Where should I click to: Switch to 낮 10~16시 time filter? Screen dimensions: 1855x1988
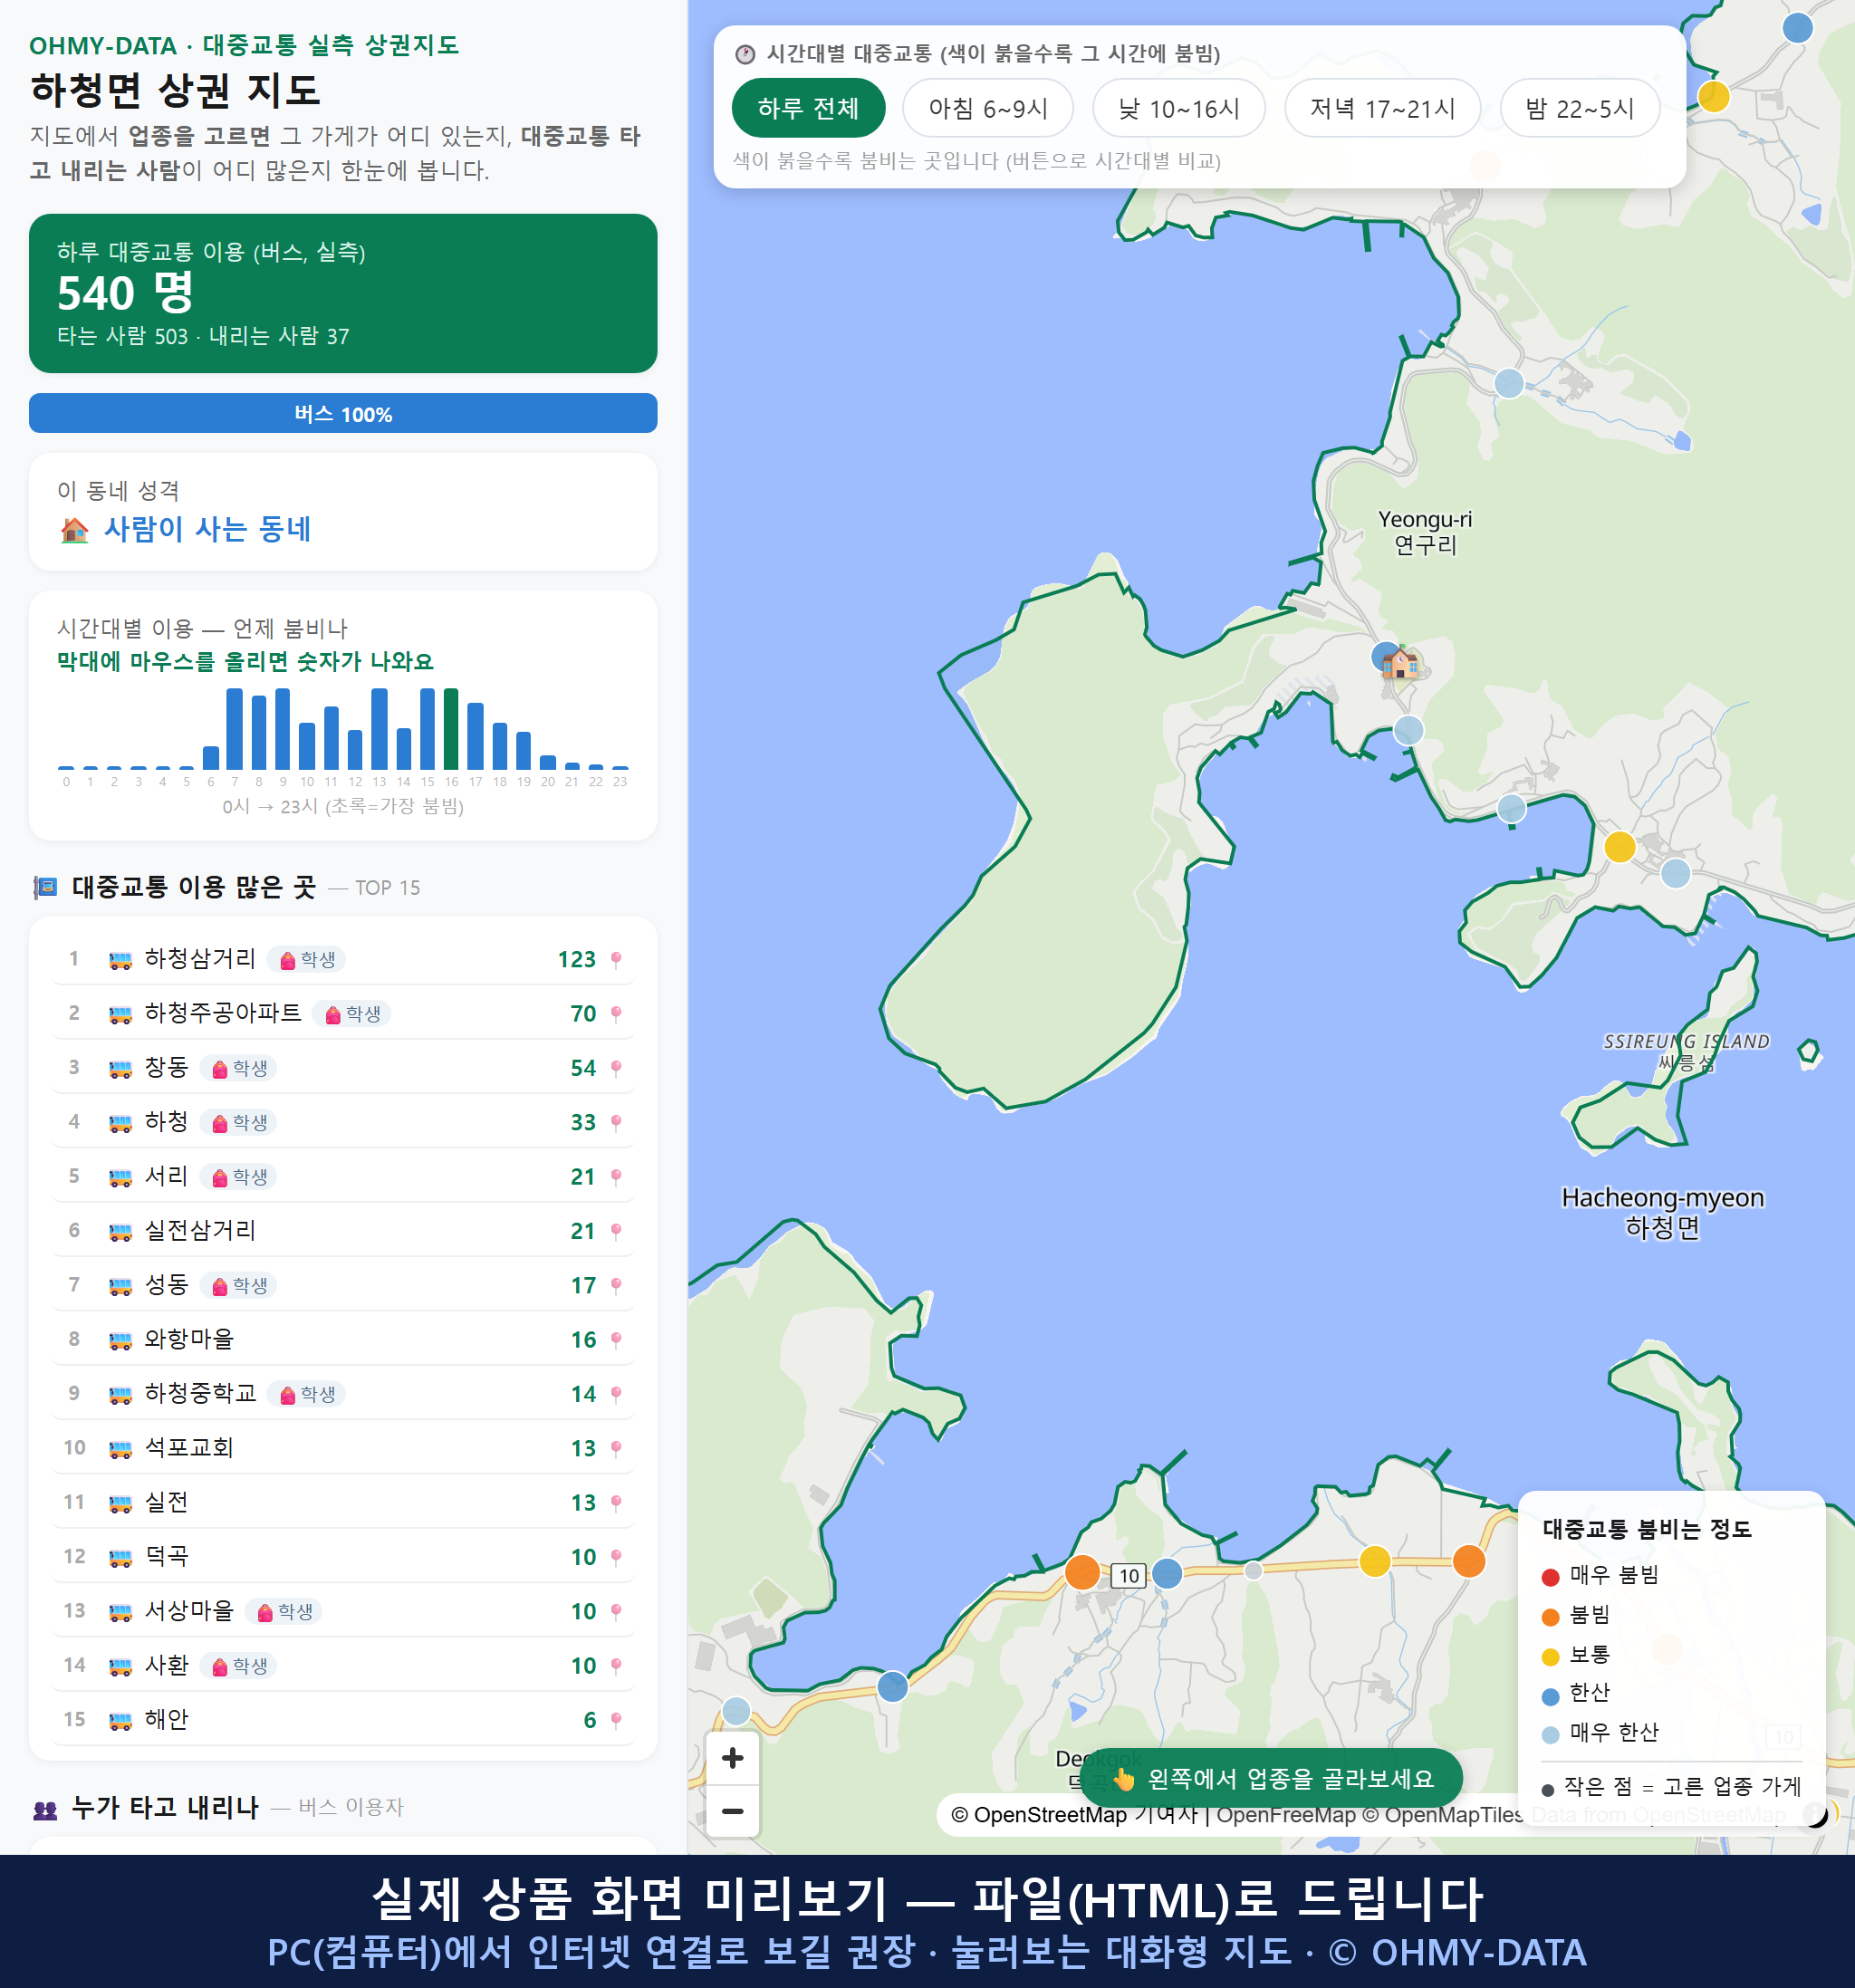1178,108
